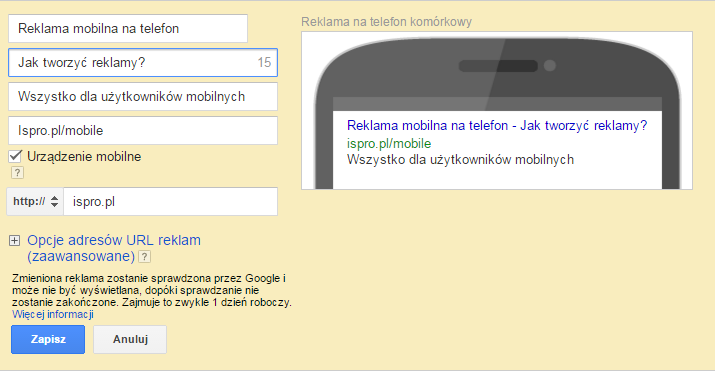
Task: Click plus icon beside Opcje adresów URL
Action: 15,241
